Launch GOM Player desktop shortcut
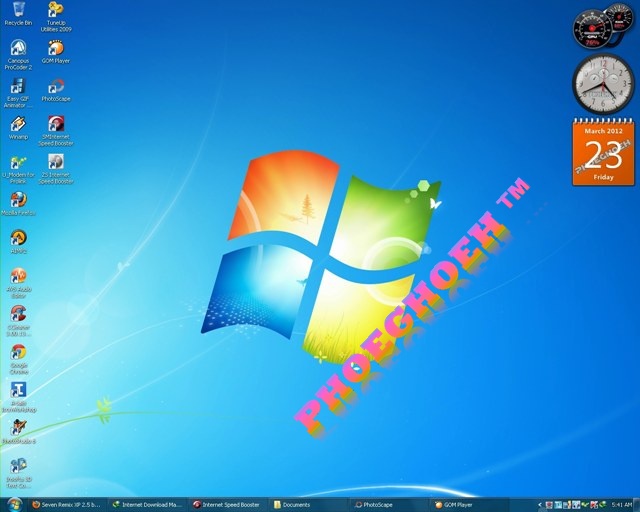Image resolution: width=640 pixels, height=512 pixels. [56, 52]
